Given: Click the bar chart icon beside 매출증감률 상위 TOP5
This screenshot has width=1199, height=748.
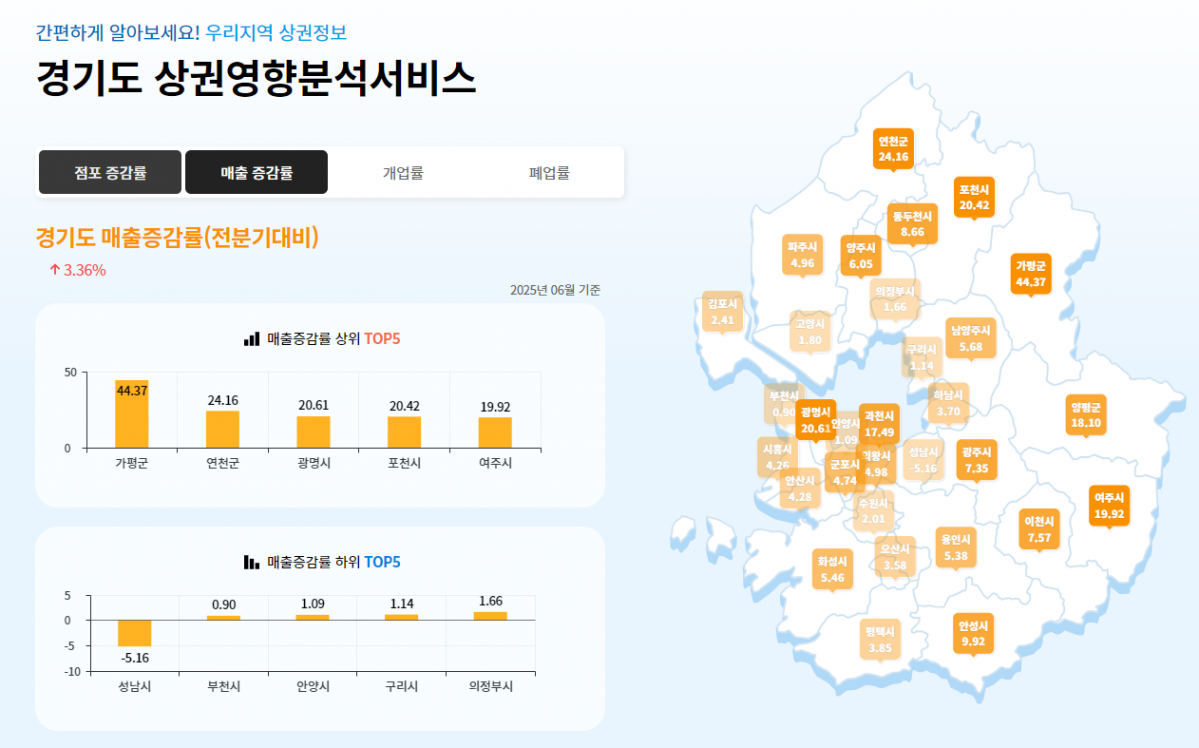Looking at the screenshot, I should pos(251,336).
